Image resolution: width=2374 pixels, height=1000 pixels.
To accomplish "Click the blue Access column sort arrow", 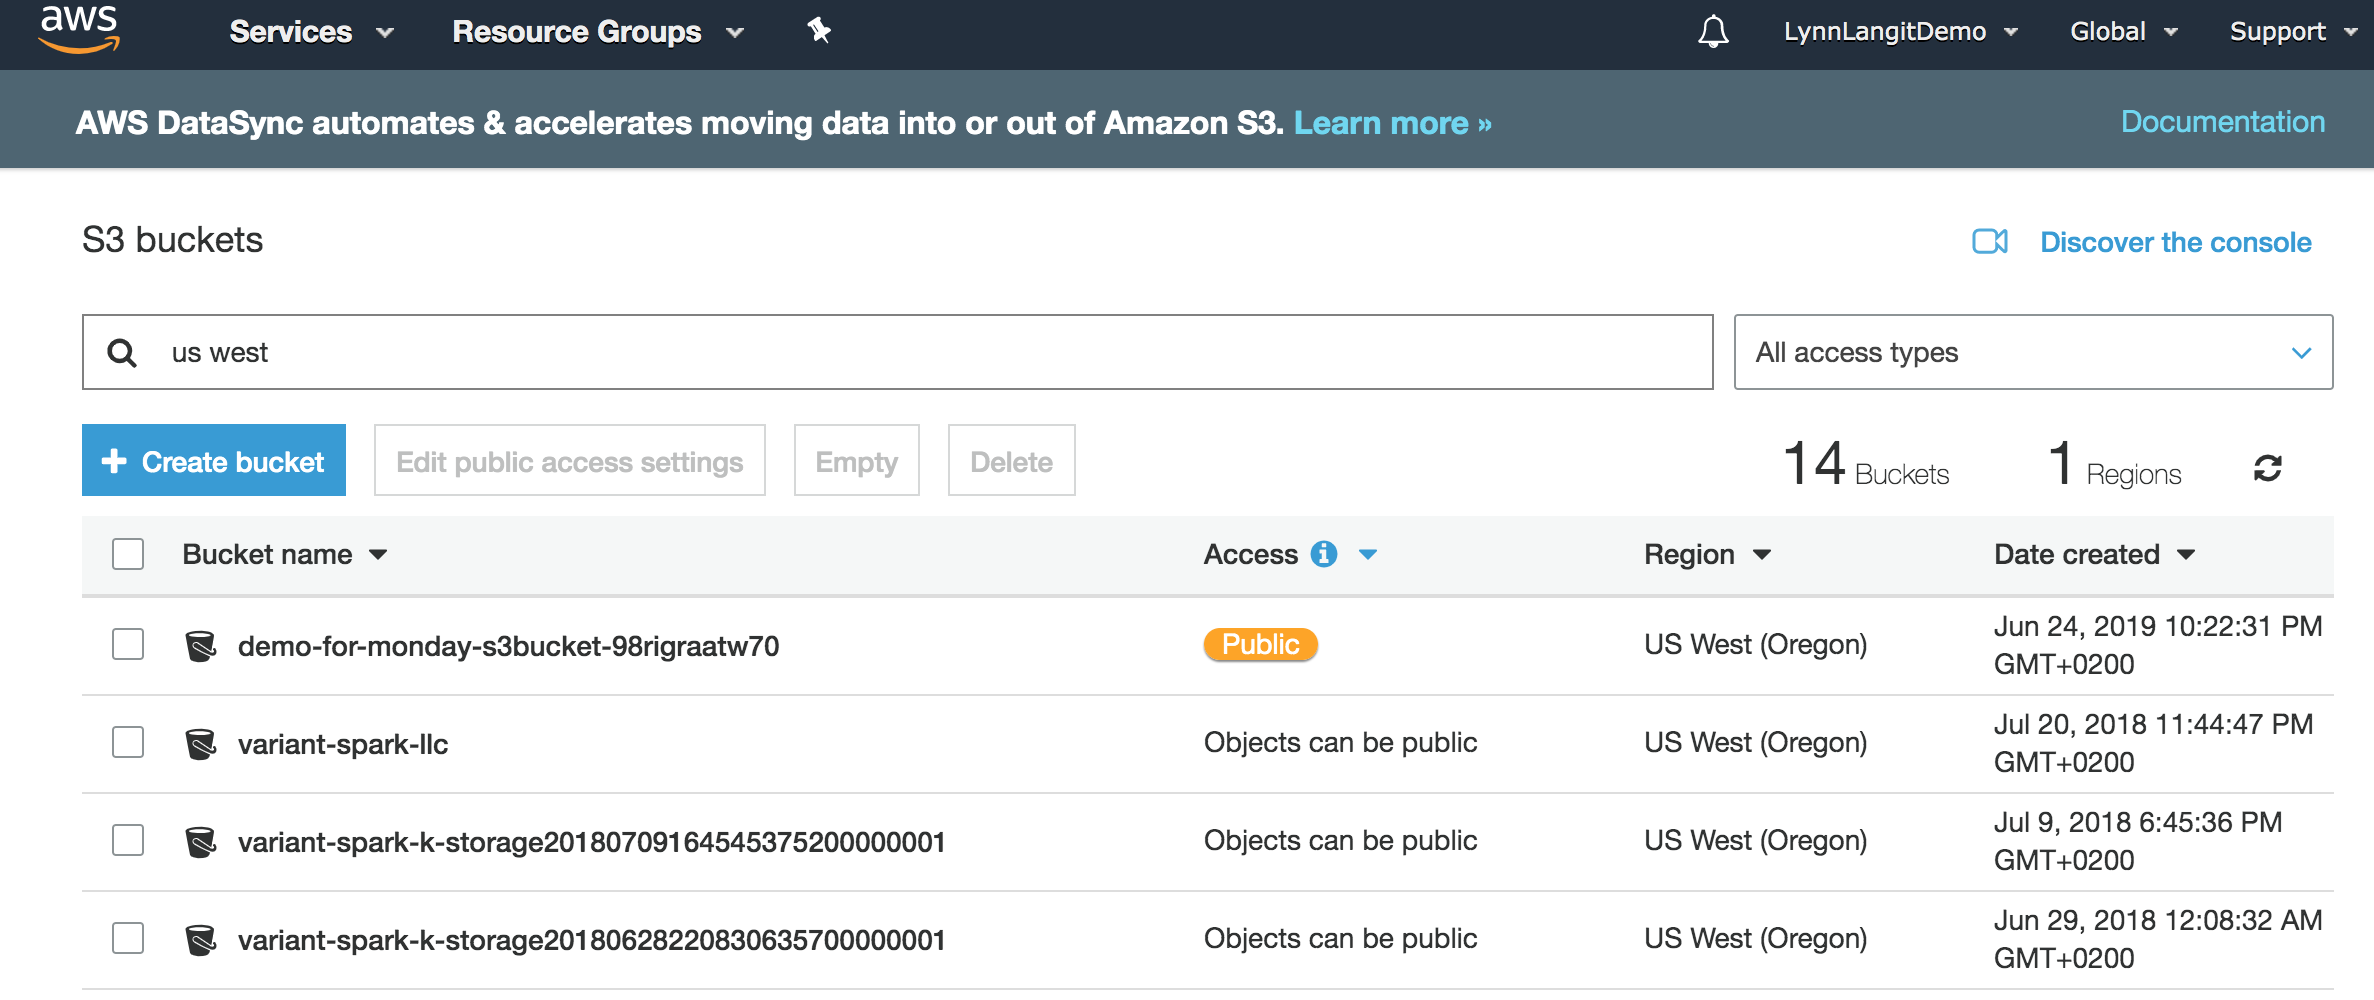I will [1368, 555].
